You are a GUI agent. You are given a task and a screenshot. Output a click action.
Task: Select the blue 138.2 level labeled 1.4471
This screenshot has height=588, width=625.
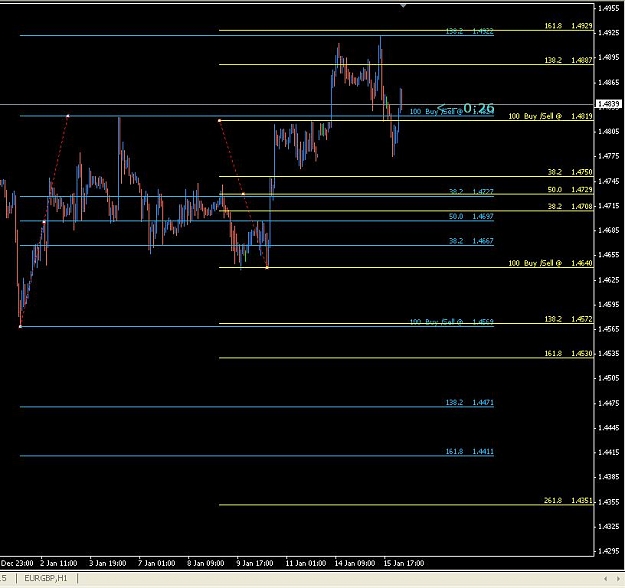point(470,403)
